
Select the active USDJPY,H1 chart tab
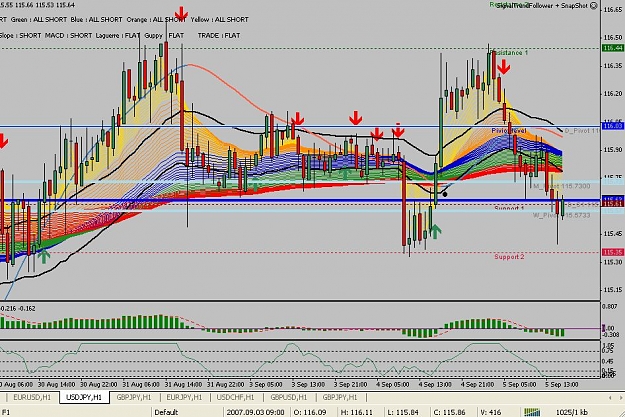coord(84,397)
